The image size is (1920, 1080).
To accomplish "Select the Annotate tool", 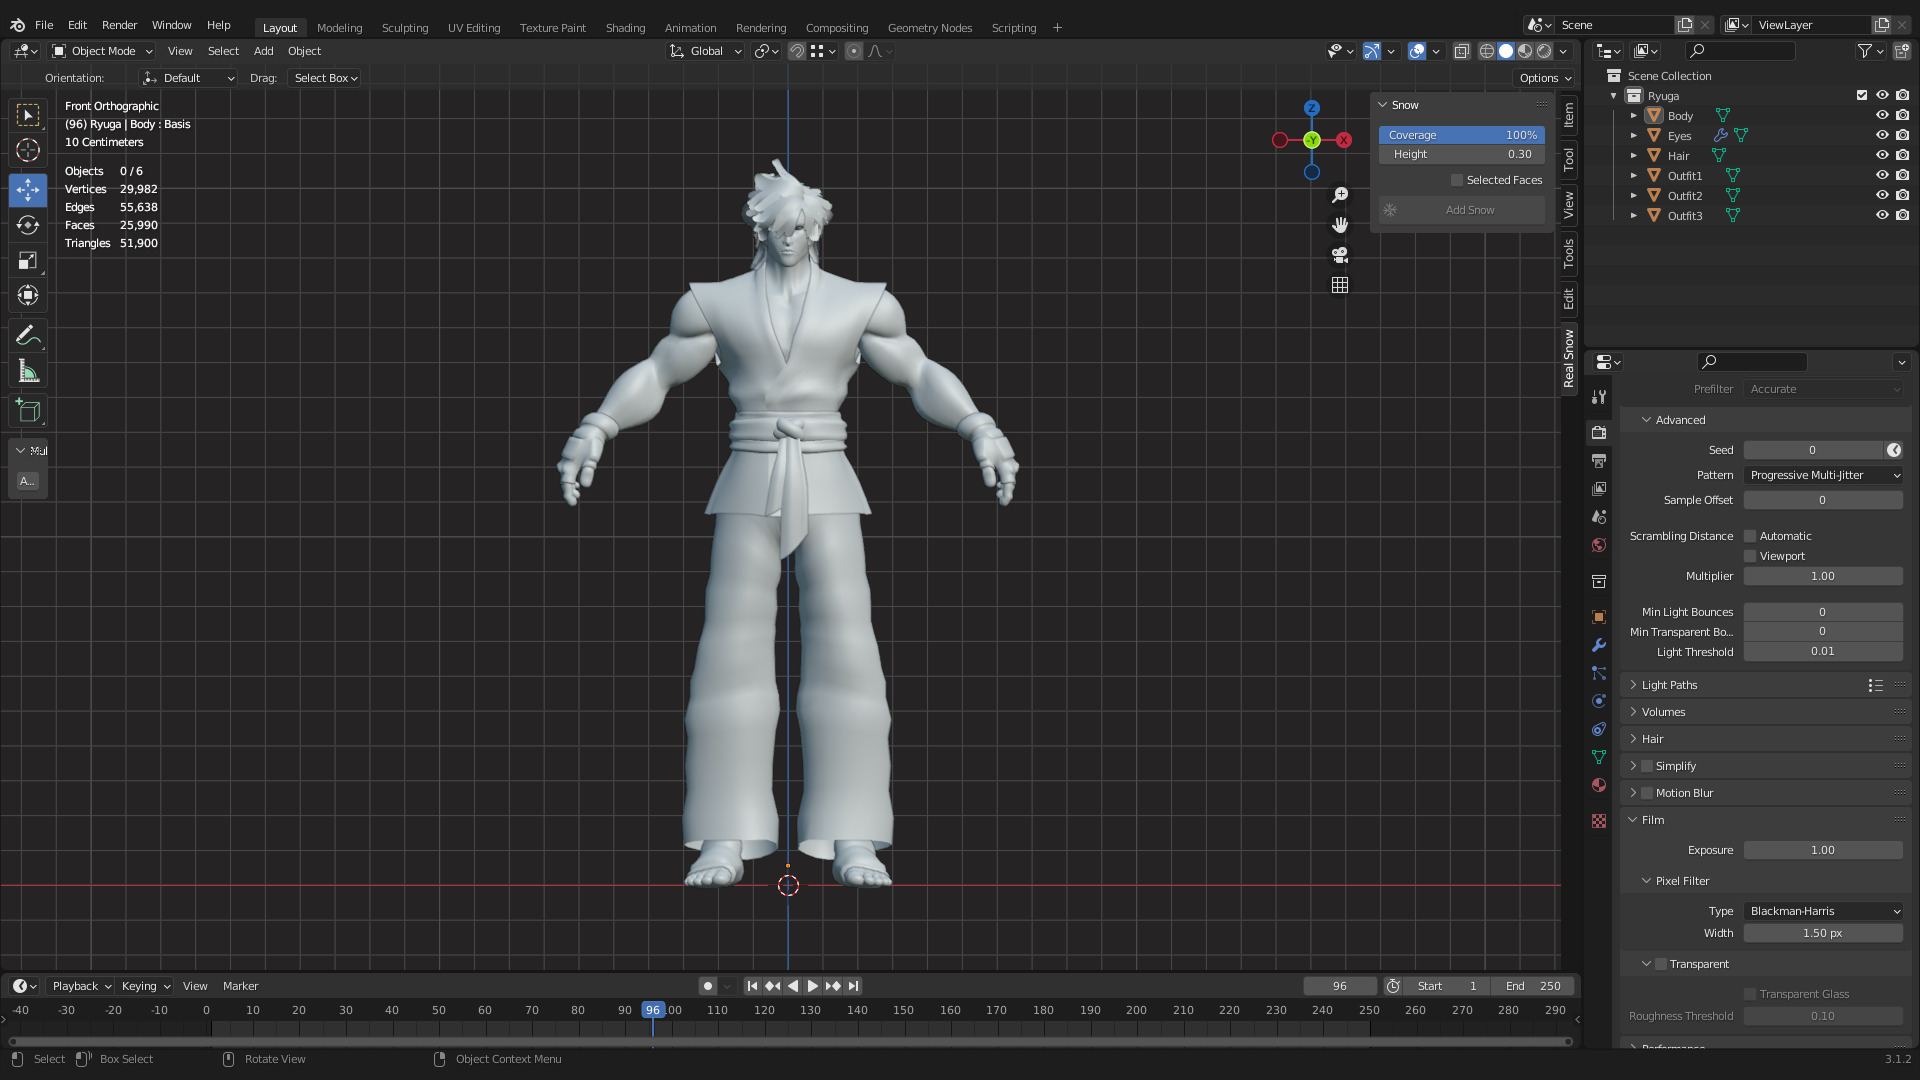I will (x=28, y=336).
